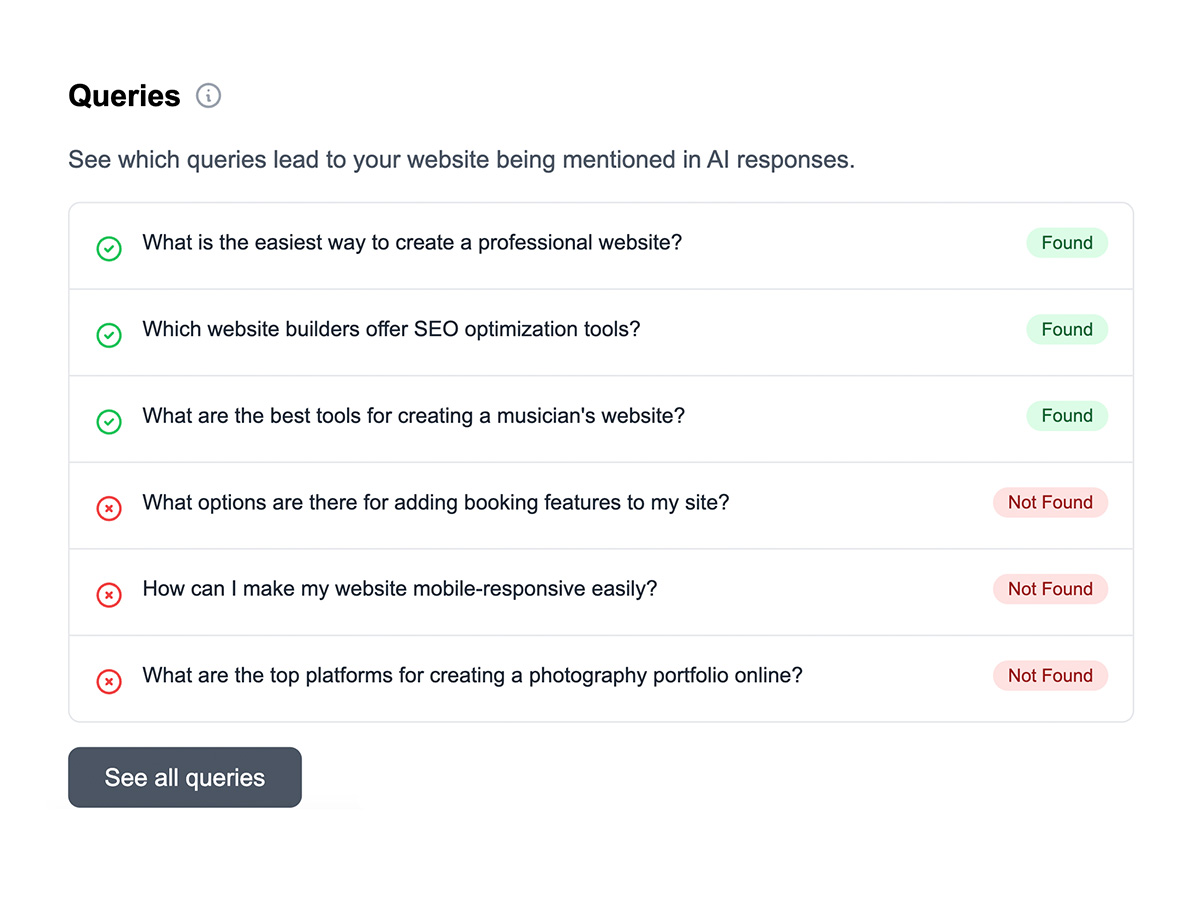Toggle the Found status on musician's website query
Screen dimensions: 1200x900
[x=1067, y=415]
